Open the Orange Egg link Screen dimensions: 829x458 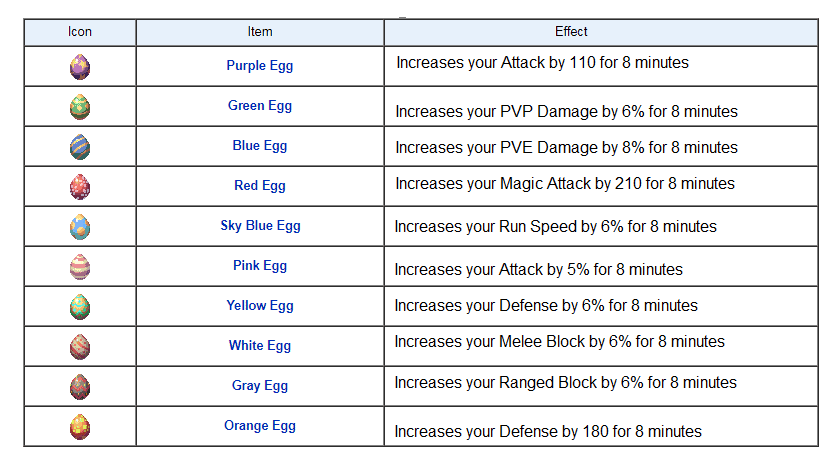(x=260, y=426)
